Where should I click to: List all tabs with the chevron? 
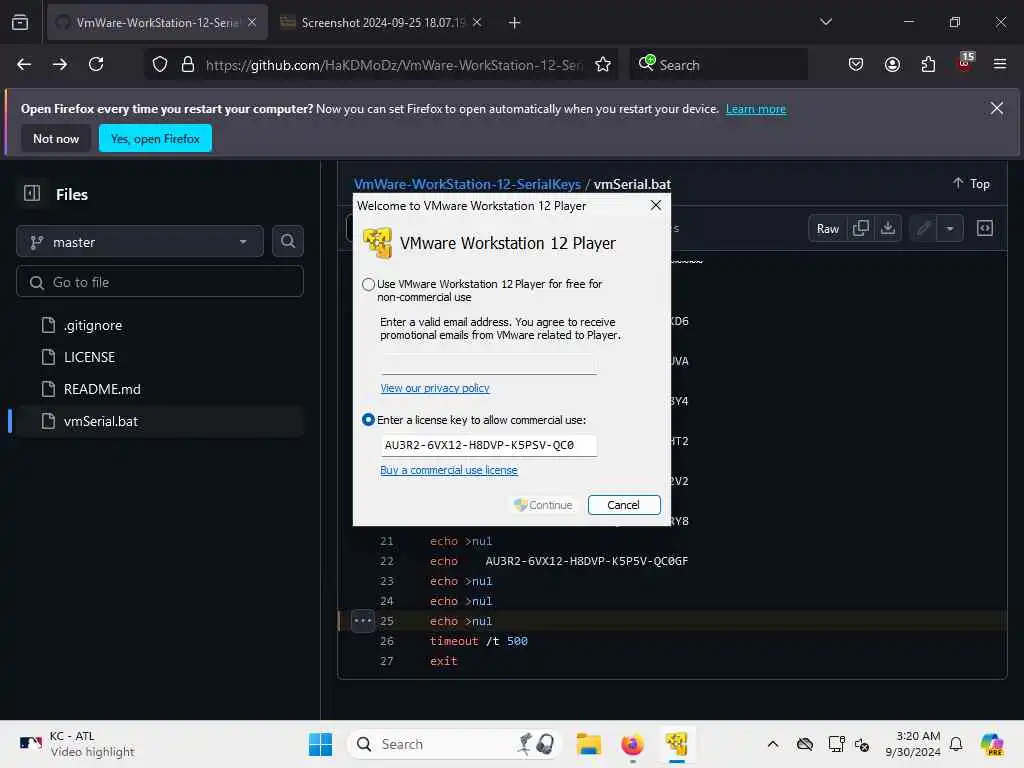(825, 22)
